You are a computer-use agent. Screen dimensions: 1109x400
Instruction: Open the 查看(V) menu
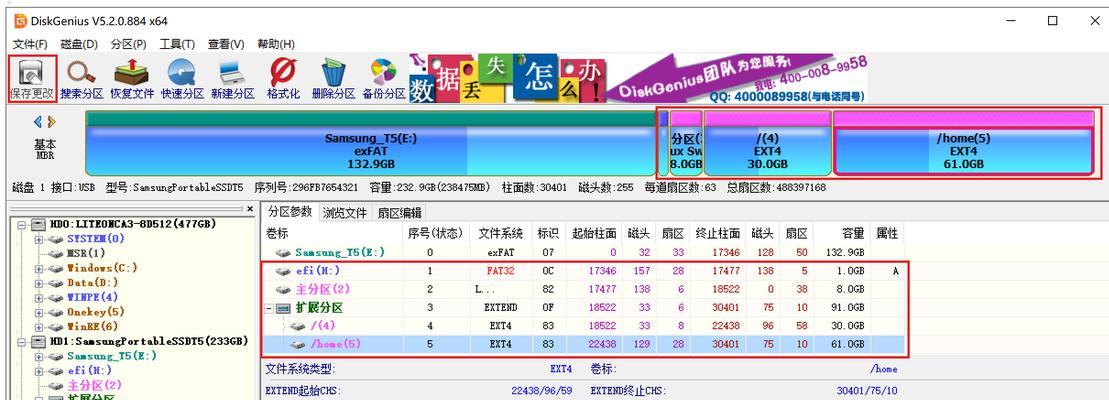(226, 44)
